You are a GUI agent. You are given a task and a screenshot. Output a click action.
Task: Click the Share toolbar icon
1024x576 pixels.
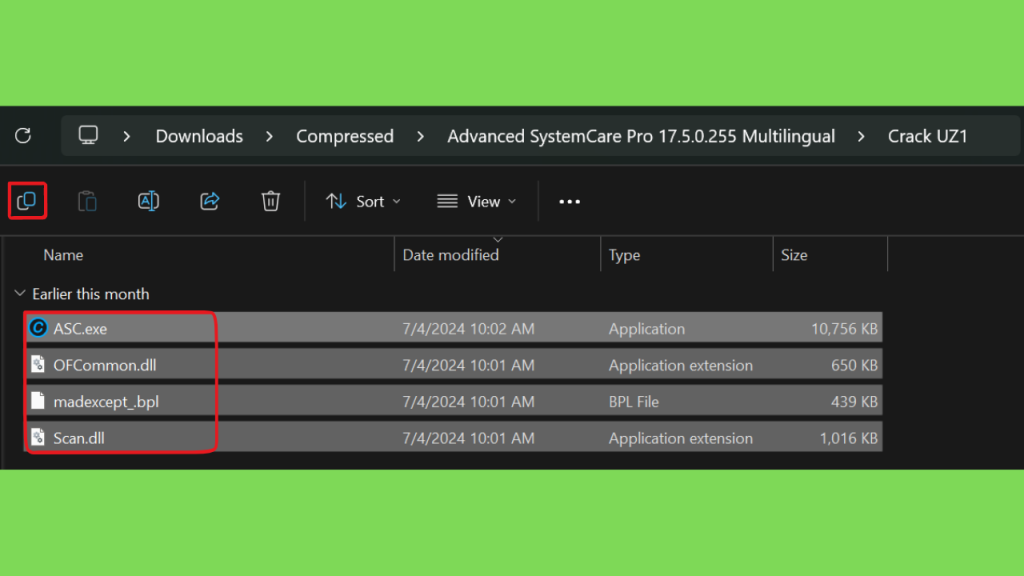point(210,201)
